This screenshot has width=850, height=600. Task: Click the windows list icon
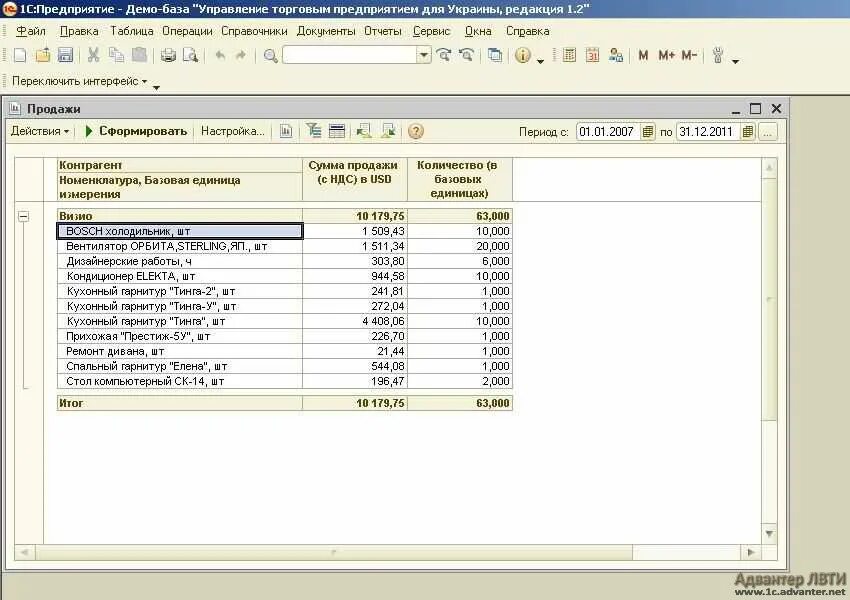coord(495,55)
